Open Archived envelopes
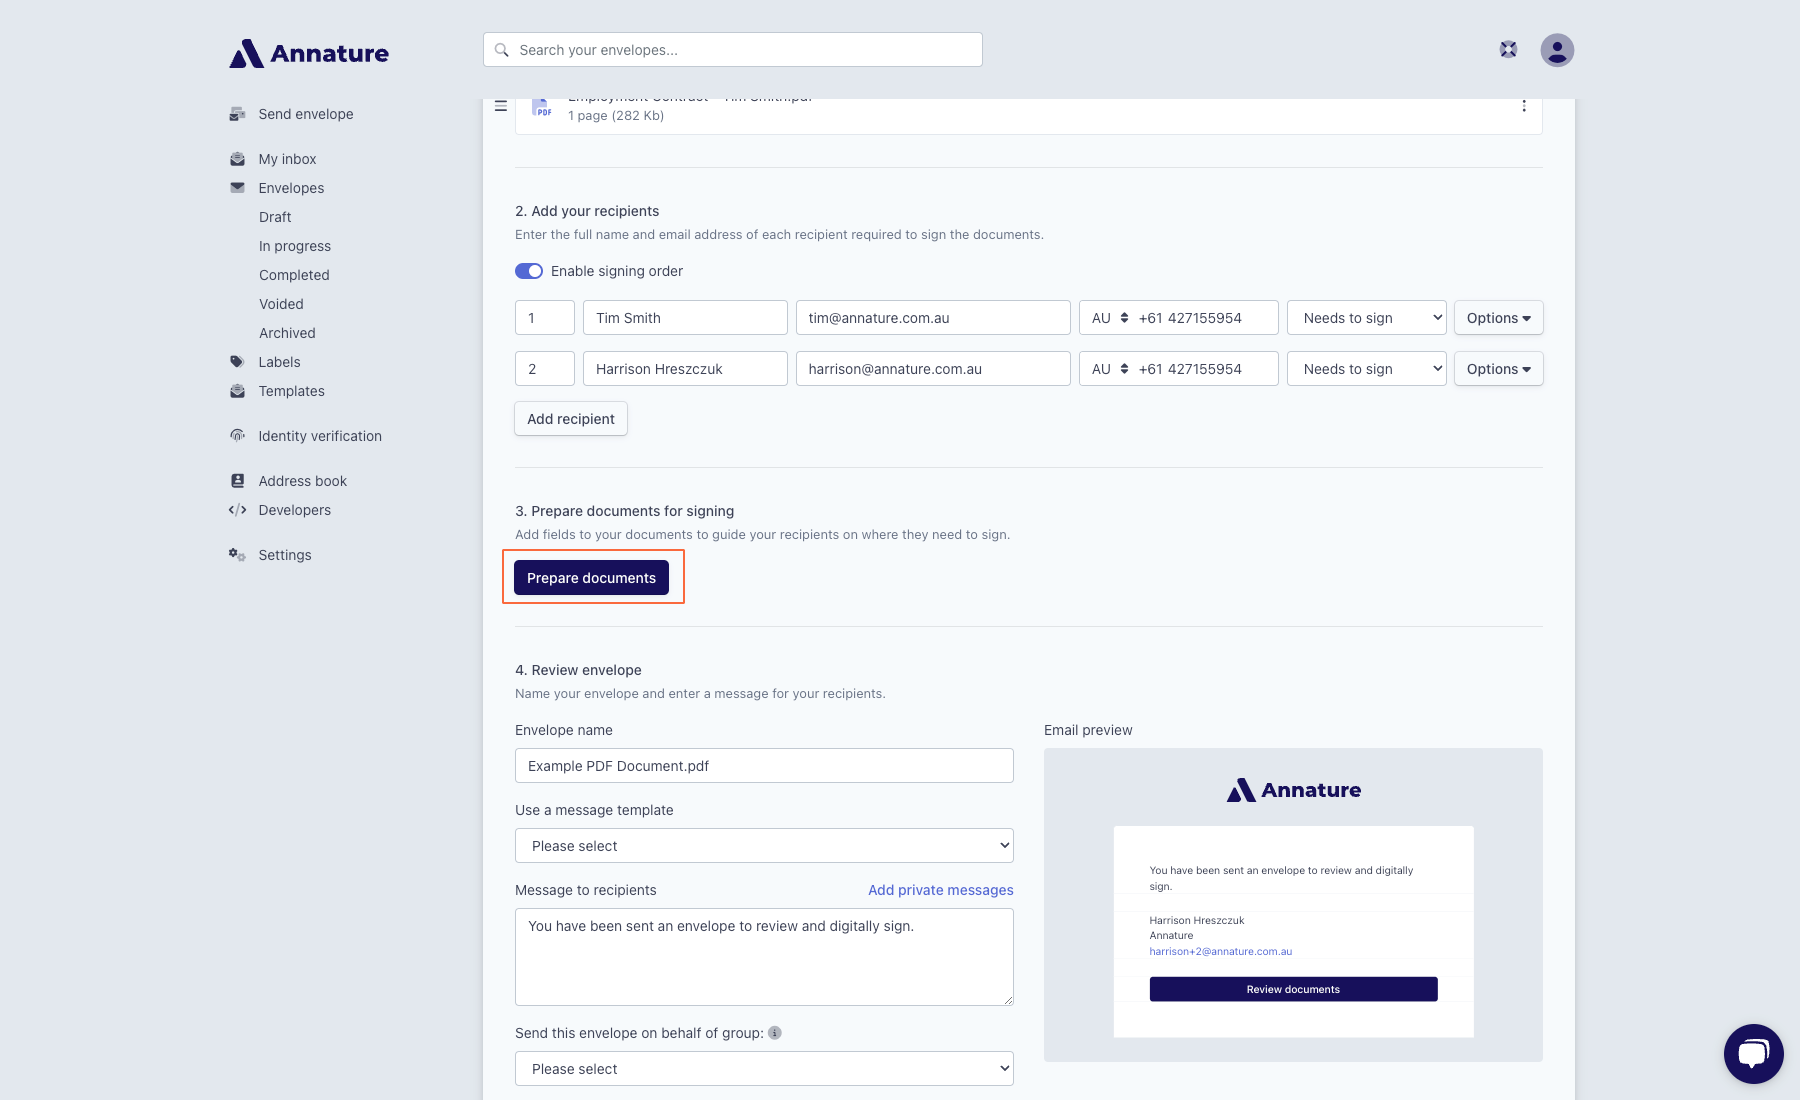Viewport: 1800px width, 1100px height. 287,333
